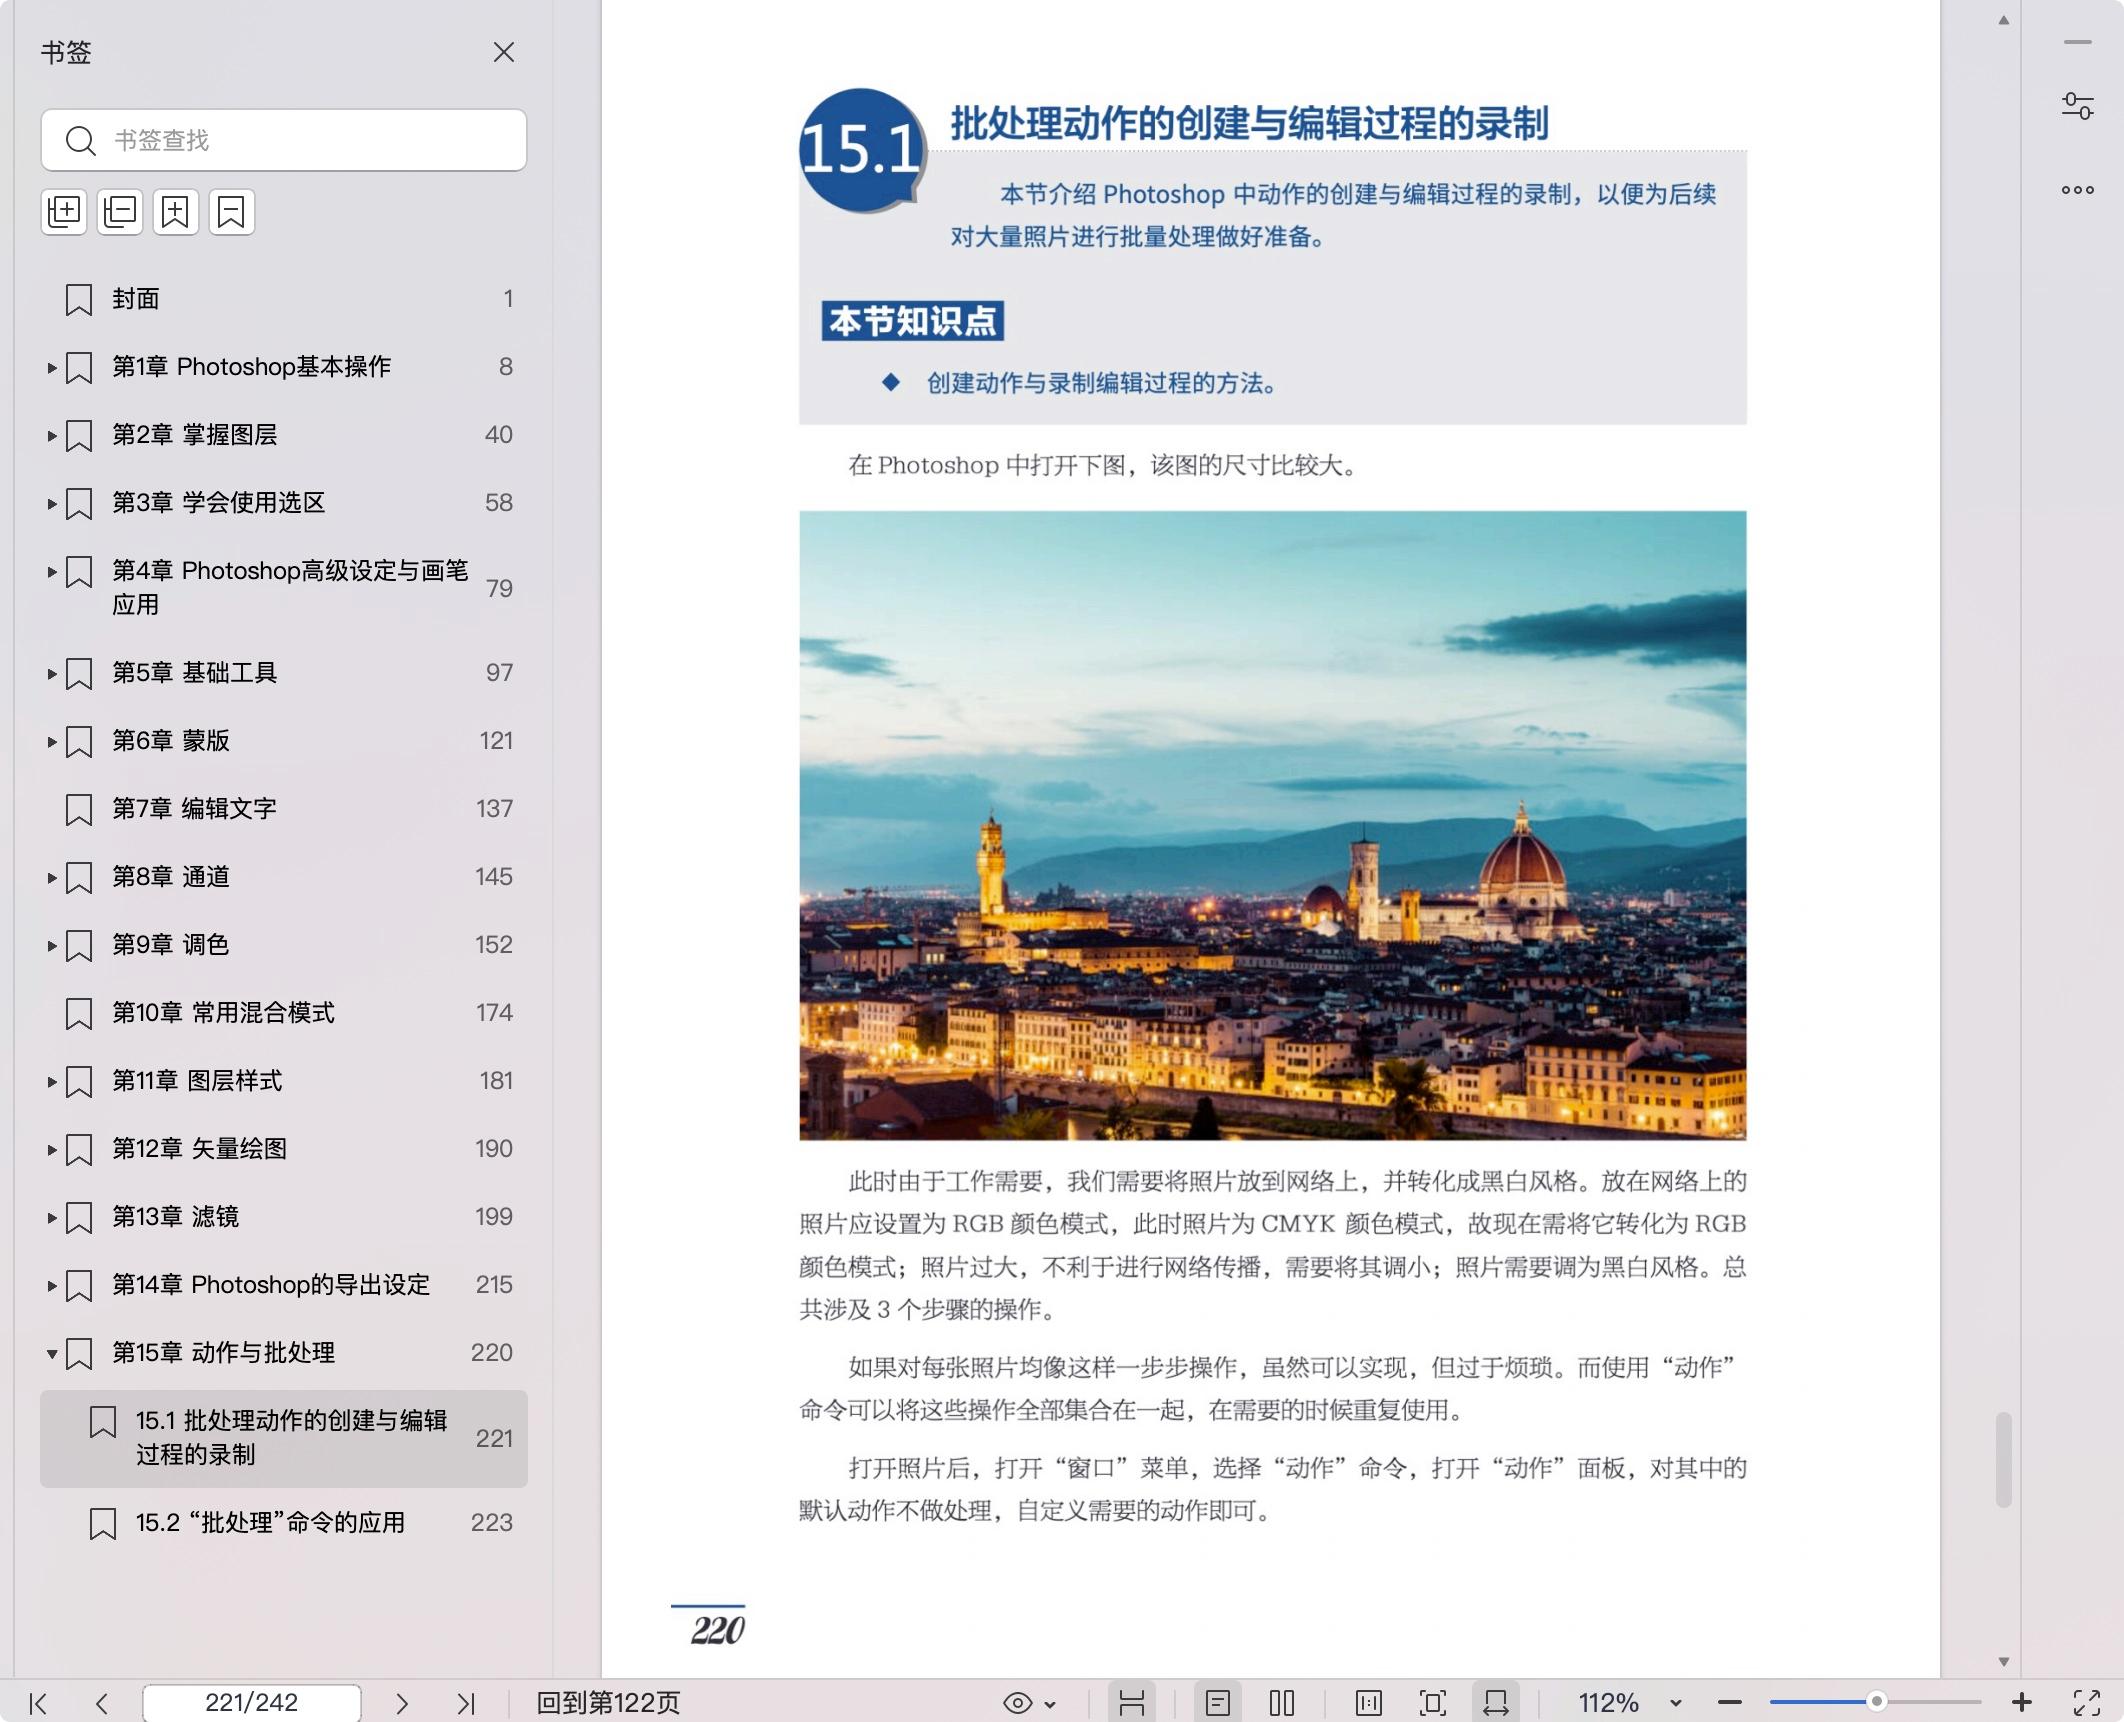Click the bookmark search field
This screenshot has width=2124, height=1722.
(284, 140)
